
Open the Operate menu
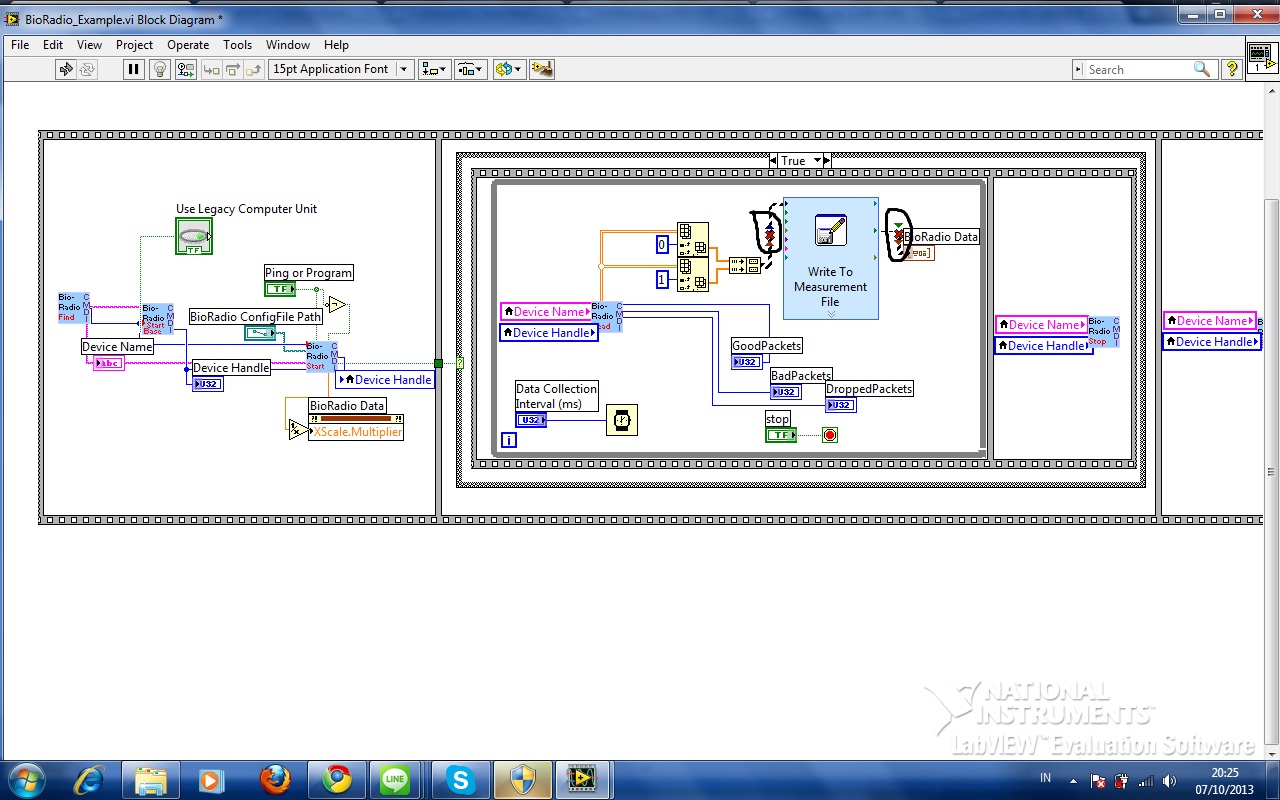tap(188, 45)
